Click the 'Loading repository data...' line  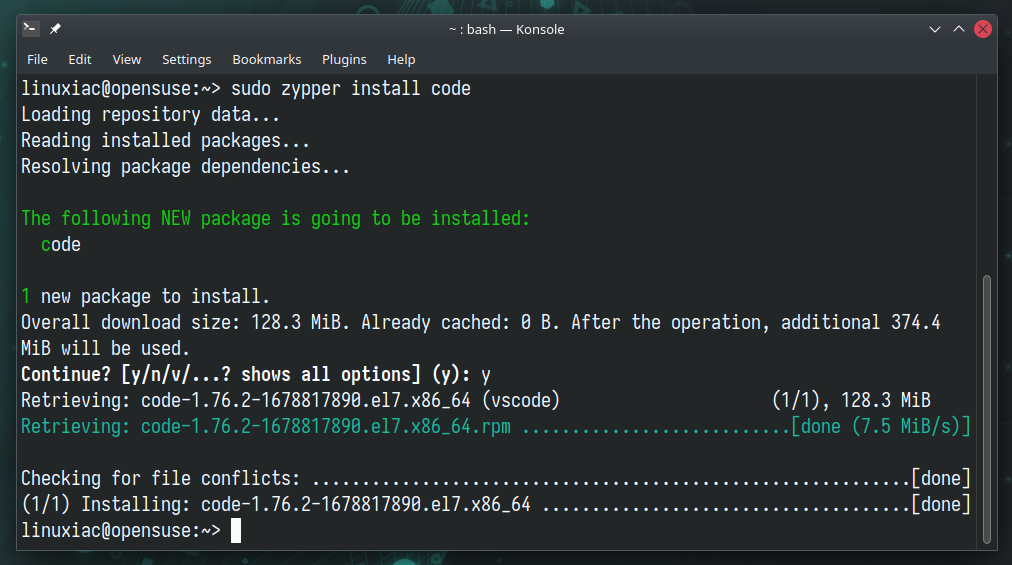point(150,115)
